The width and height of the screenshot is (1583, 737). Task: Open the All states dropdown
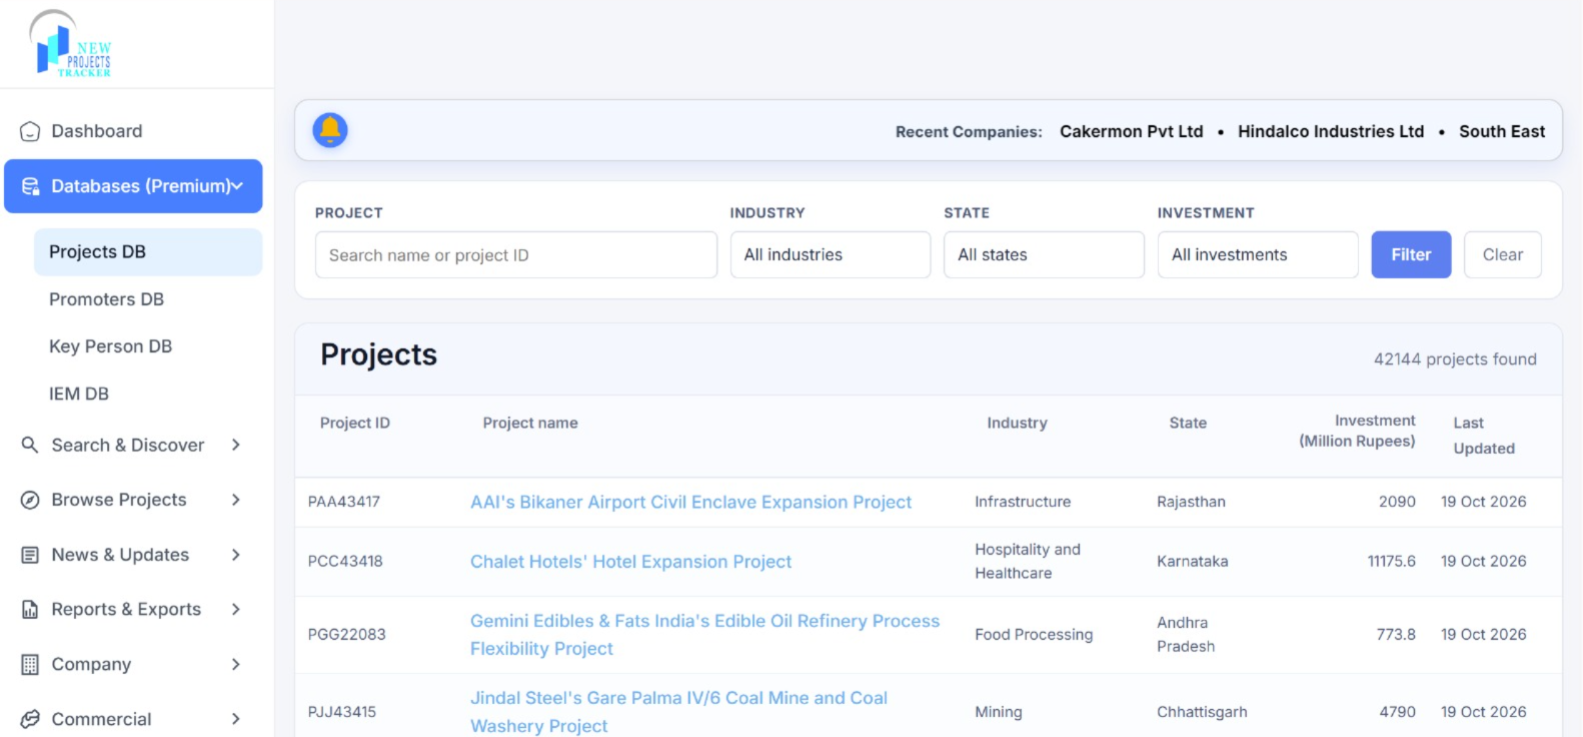1044,255
